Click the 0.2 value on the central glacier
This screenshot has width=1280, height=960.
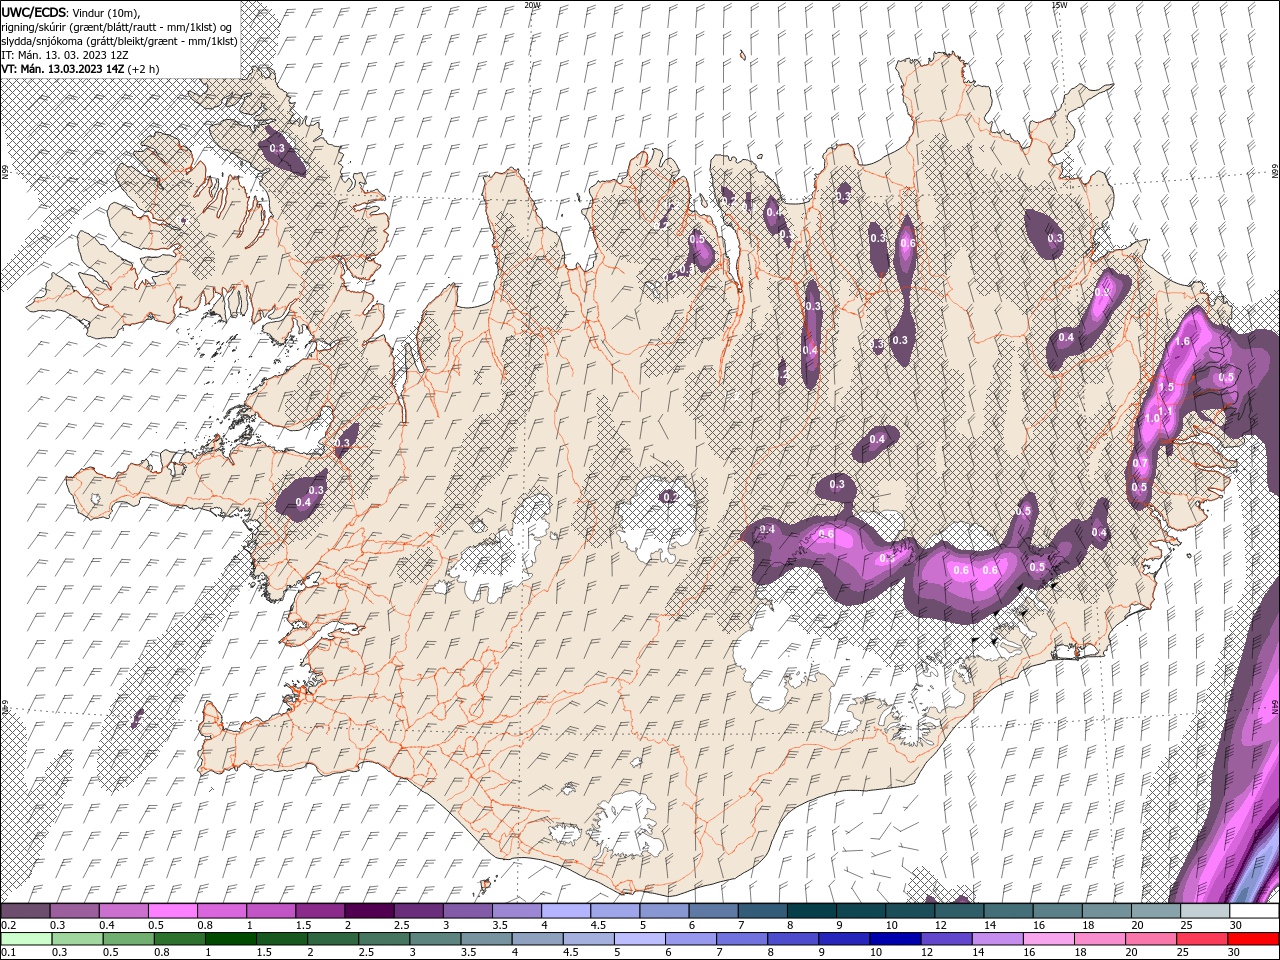(x=671, y=497)
